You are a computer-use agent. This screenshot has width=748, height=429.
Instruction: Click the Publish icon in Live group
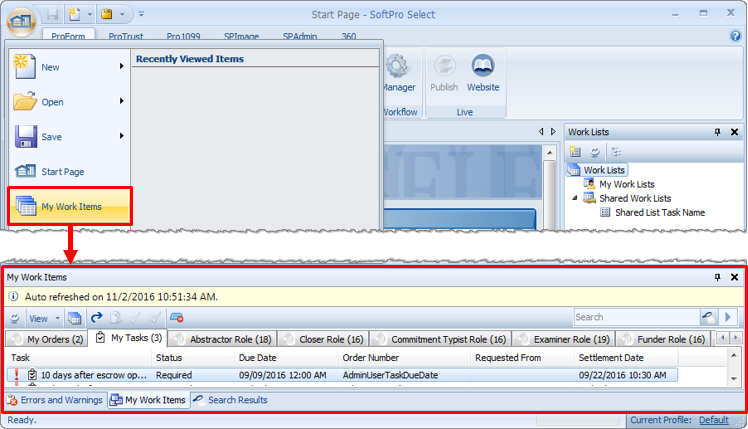(x=444, y=66)
